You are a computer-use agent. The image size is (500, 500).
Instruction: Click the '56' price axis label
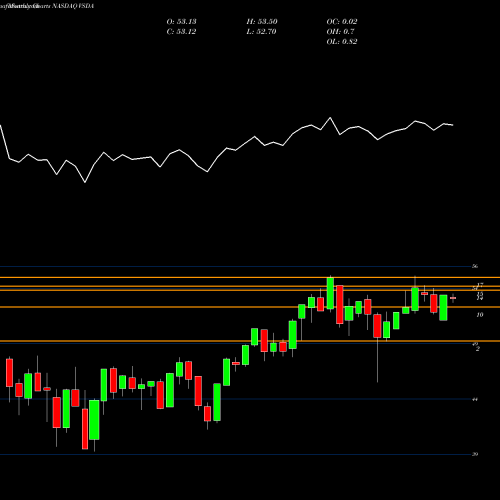tap(475, 266)
